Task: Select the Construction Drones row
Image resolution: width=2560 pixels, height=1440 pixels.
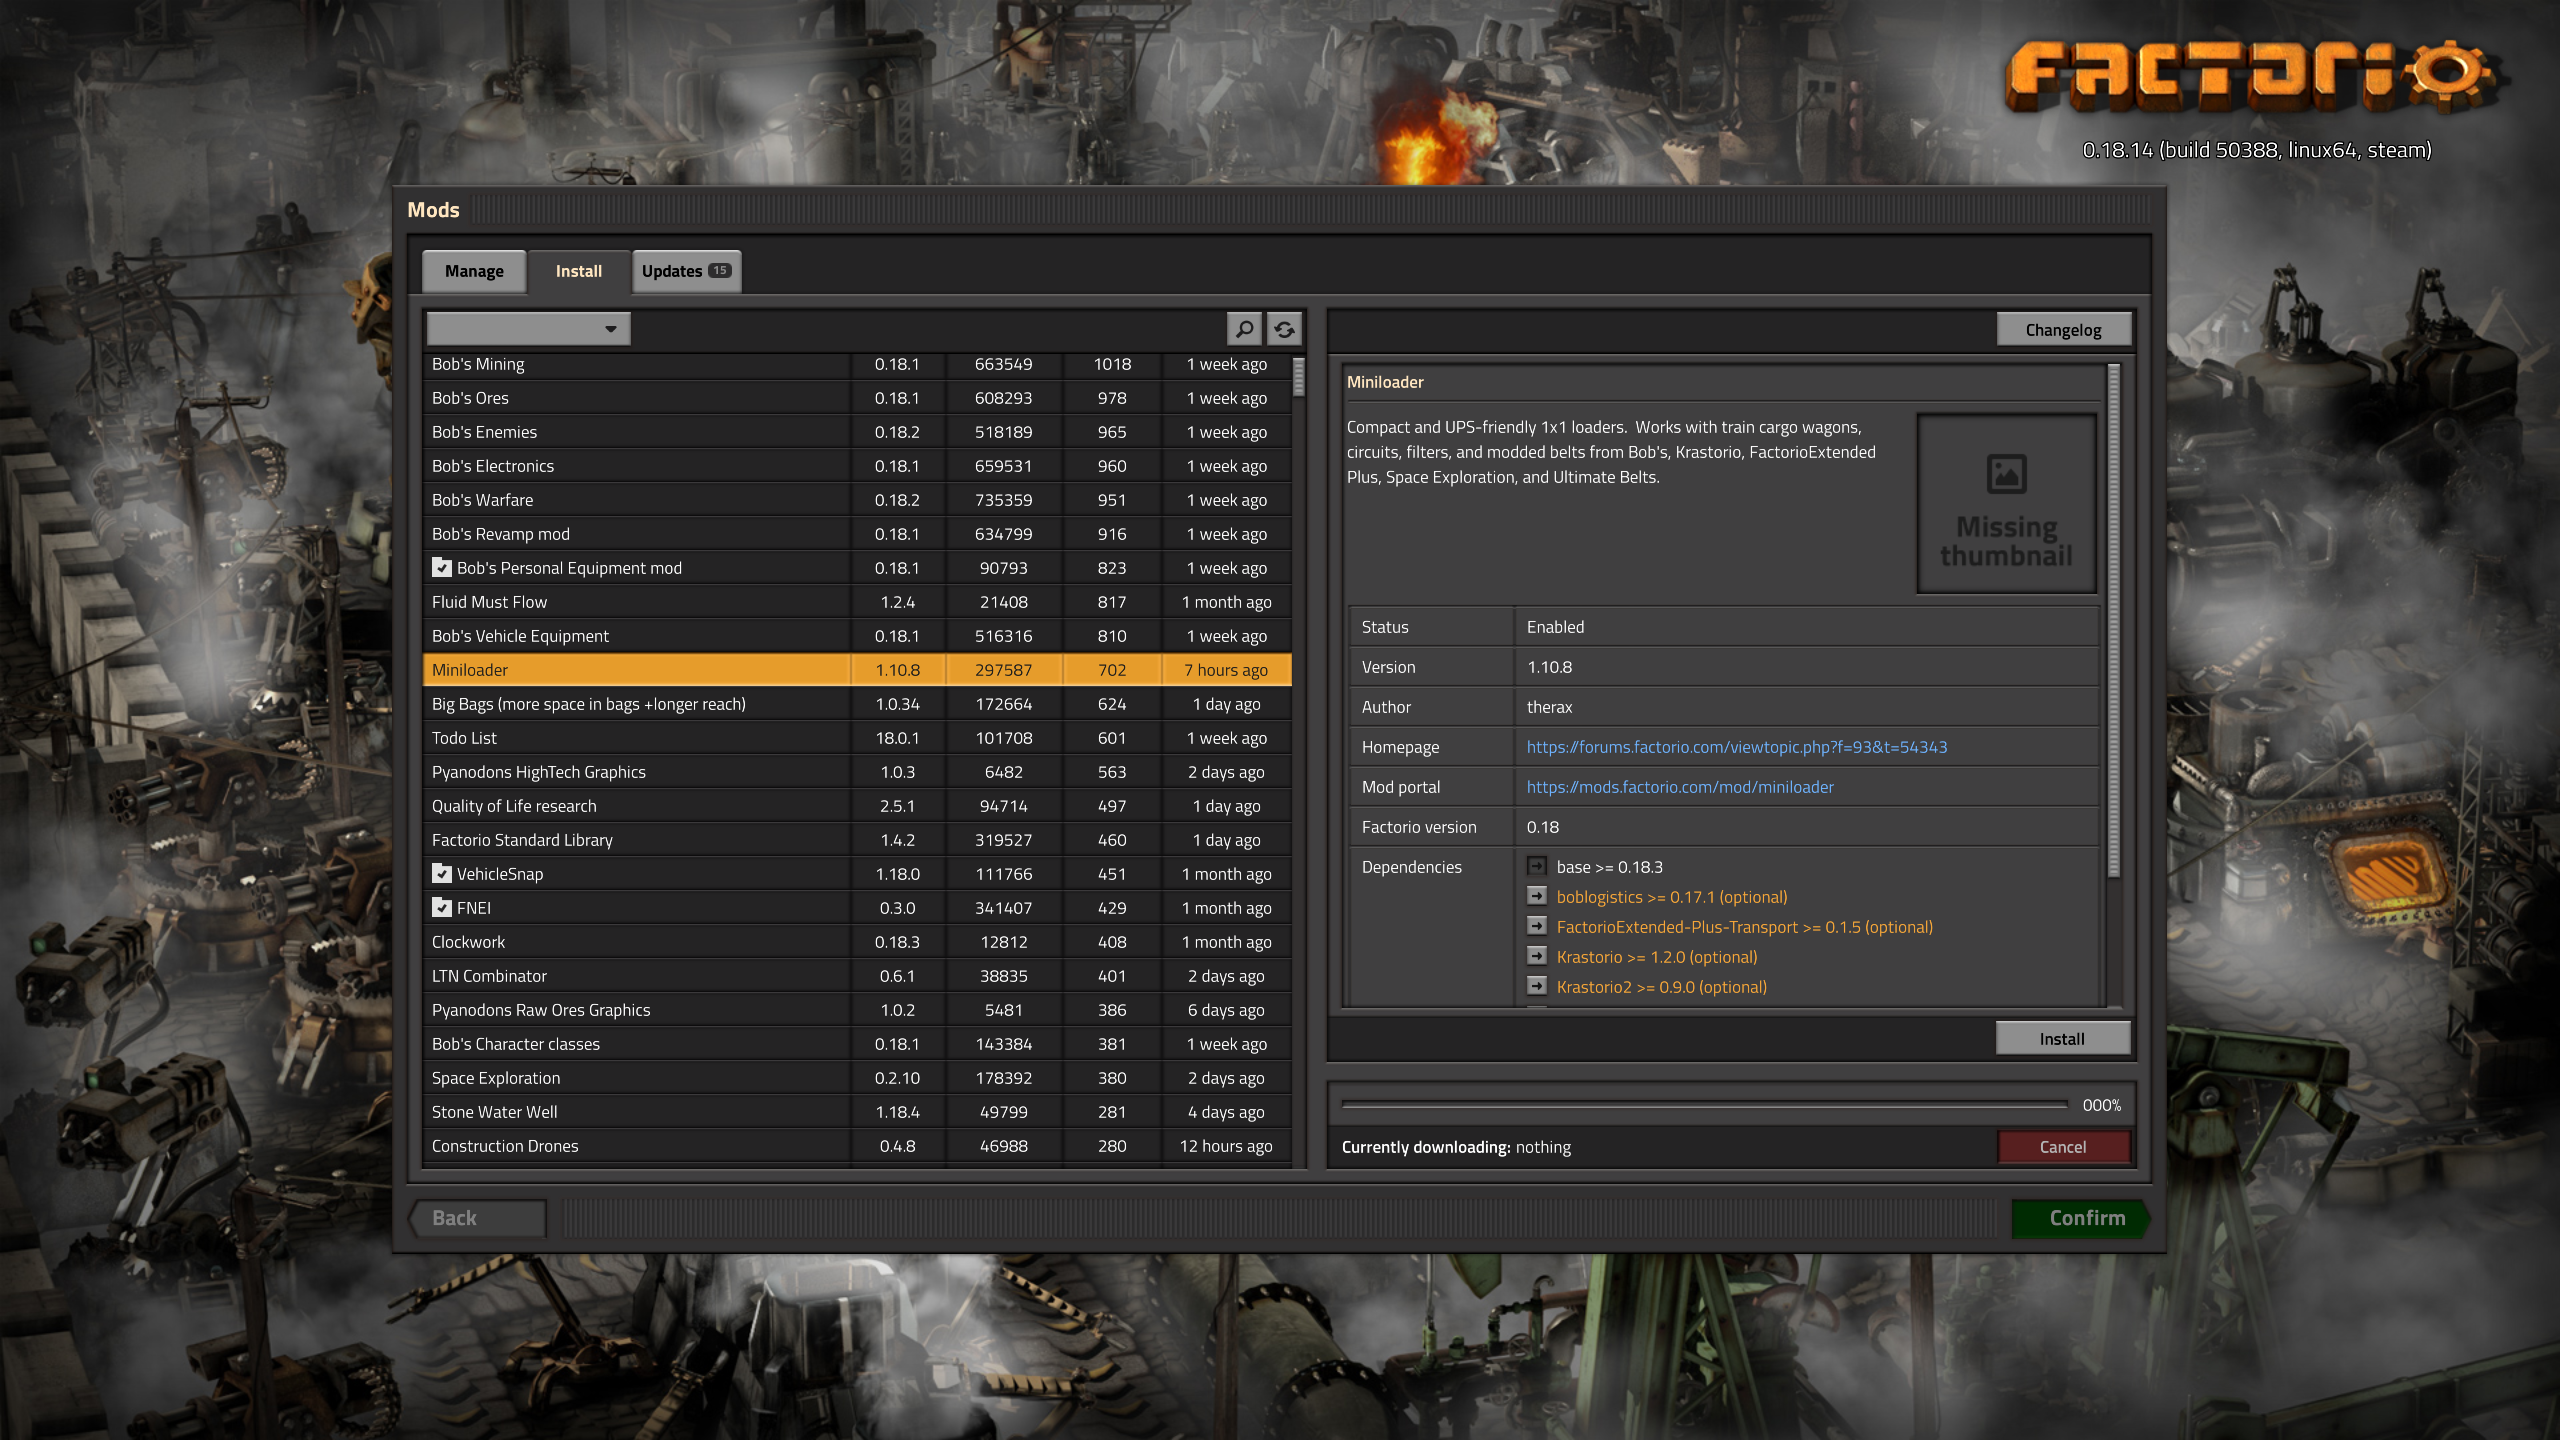Action: pos(857,1146)
